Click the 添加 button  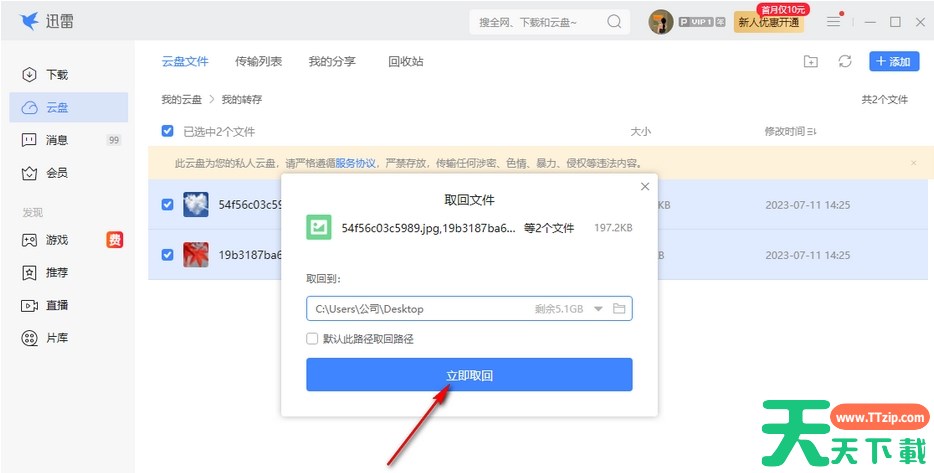point(894,61)
